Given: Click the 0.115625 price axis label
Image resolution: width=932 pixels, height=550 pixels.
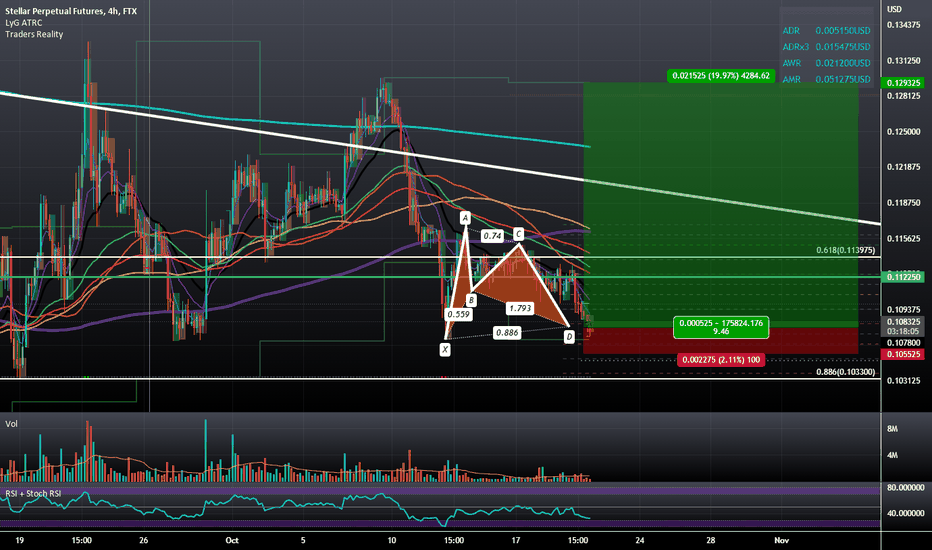Looking at the screenshot, I should coord(903,238).
